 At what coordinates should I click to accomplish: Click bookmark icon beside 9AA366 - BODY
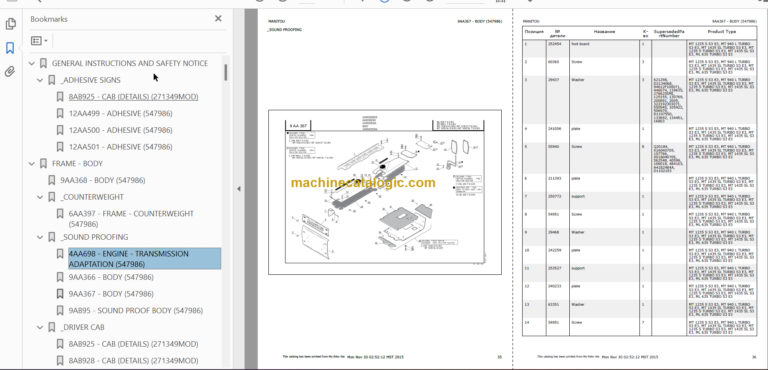(x=60, y=277)
